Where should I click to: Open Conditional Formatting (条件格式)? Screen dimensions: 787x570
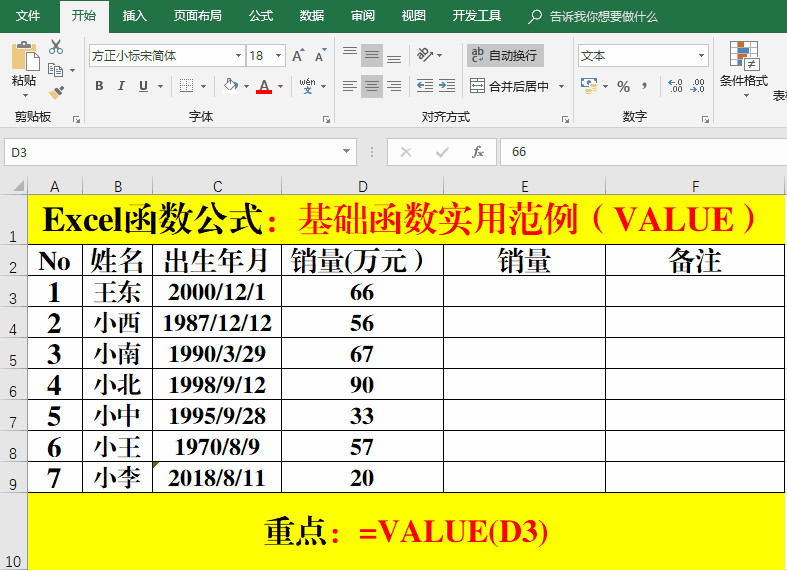point(744,69)
